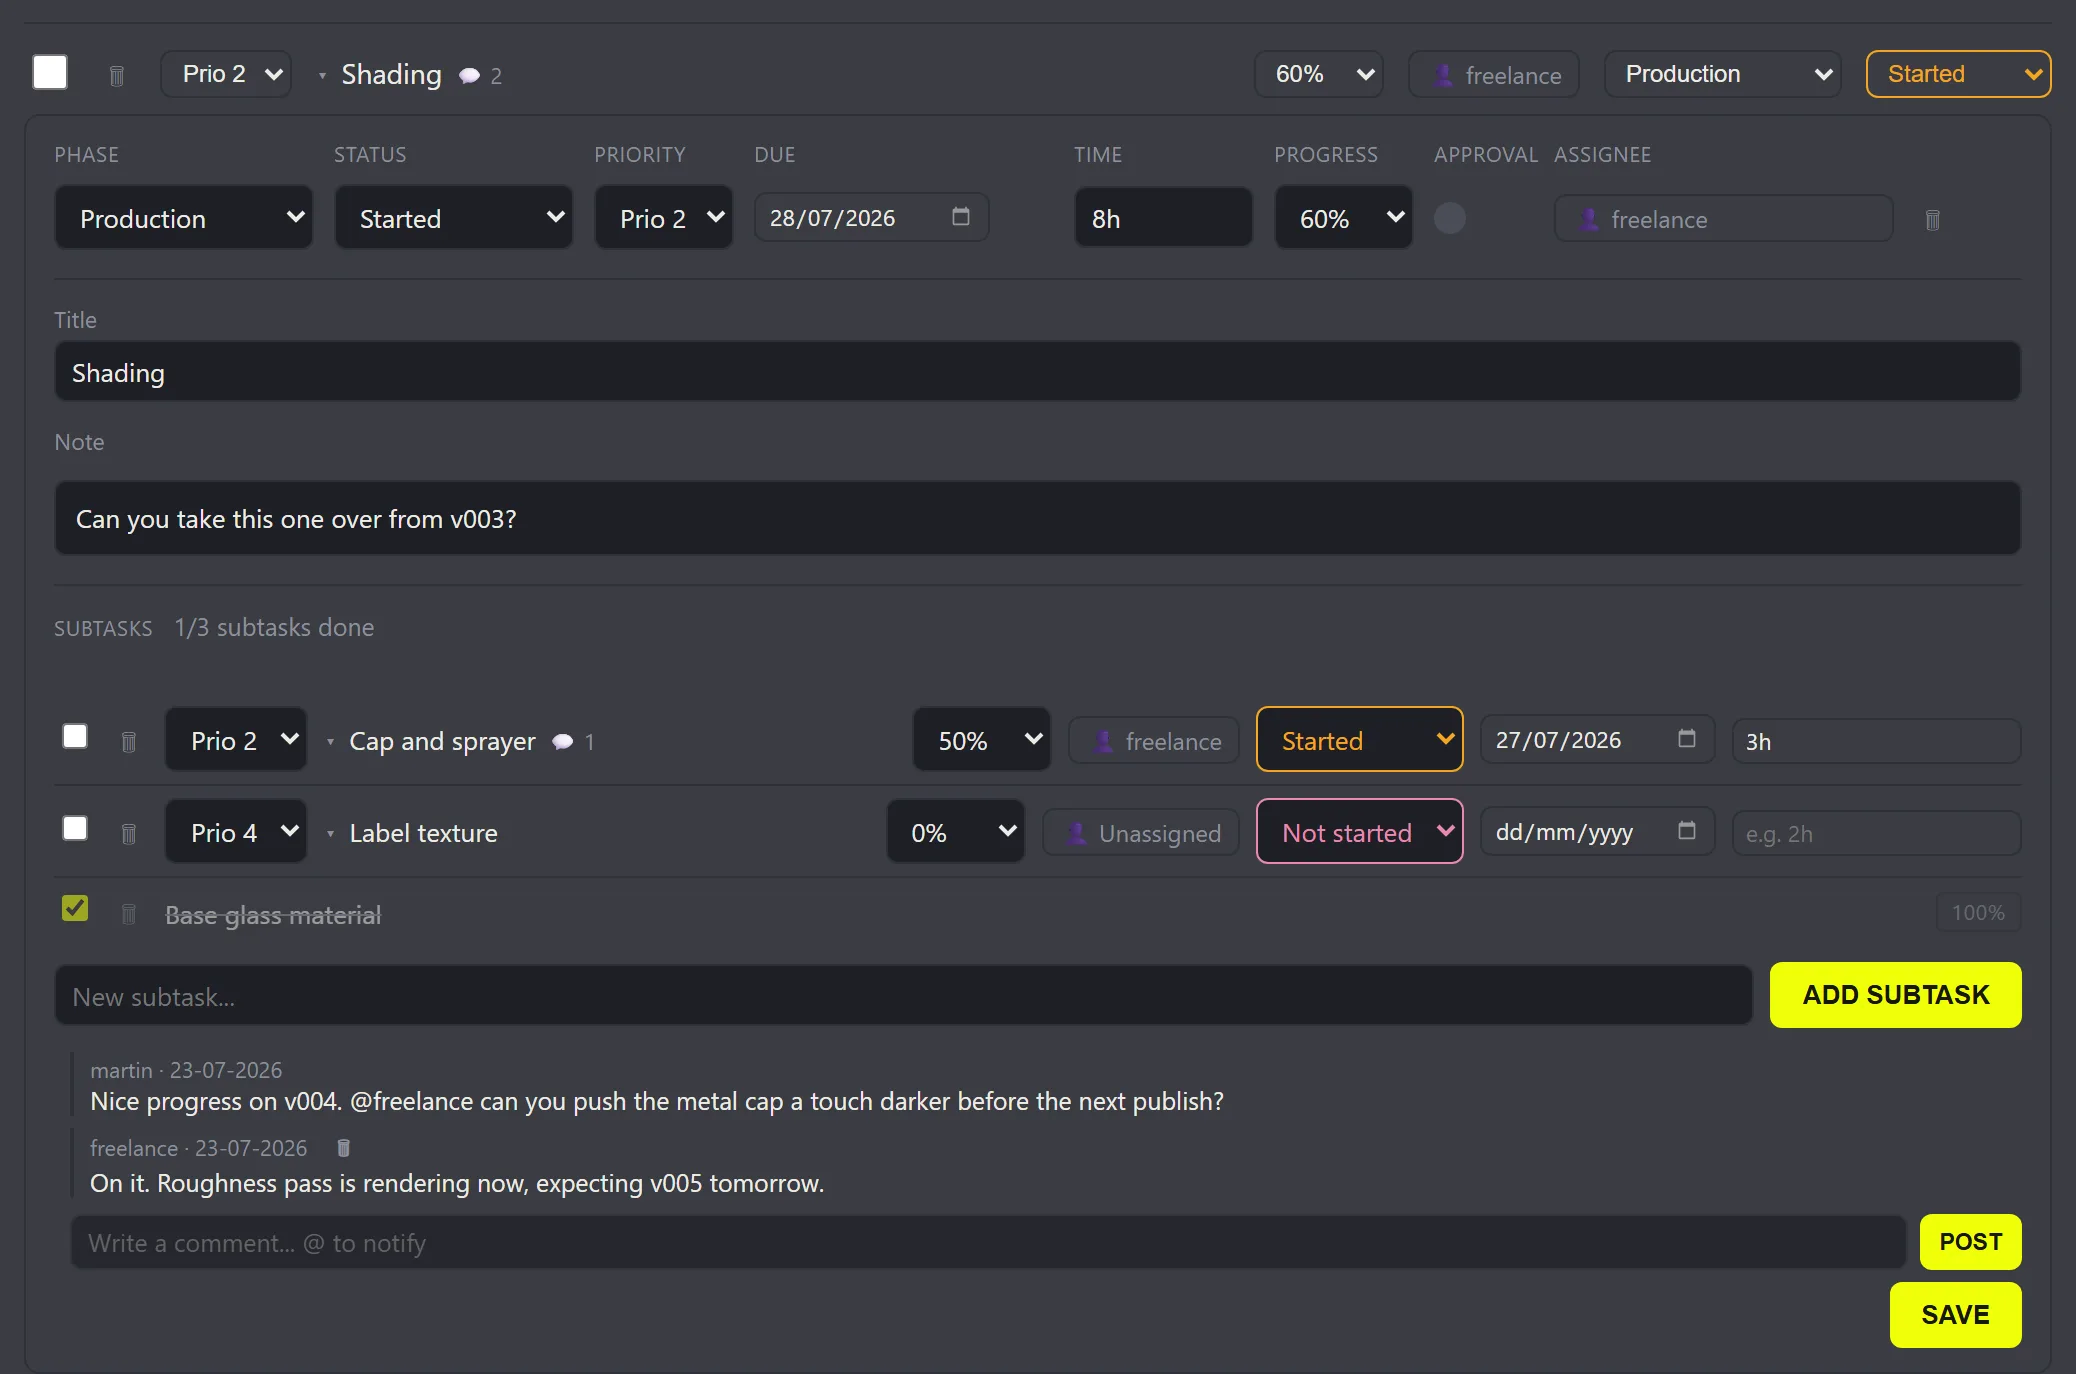Viewport: 2076px width, 1374px height.
Task: Open Shading task comments bubble icon
Action: click(469, 76)
